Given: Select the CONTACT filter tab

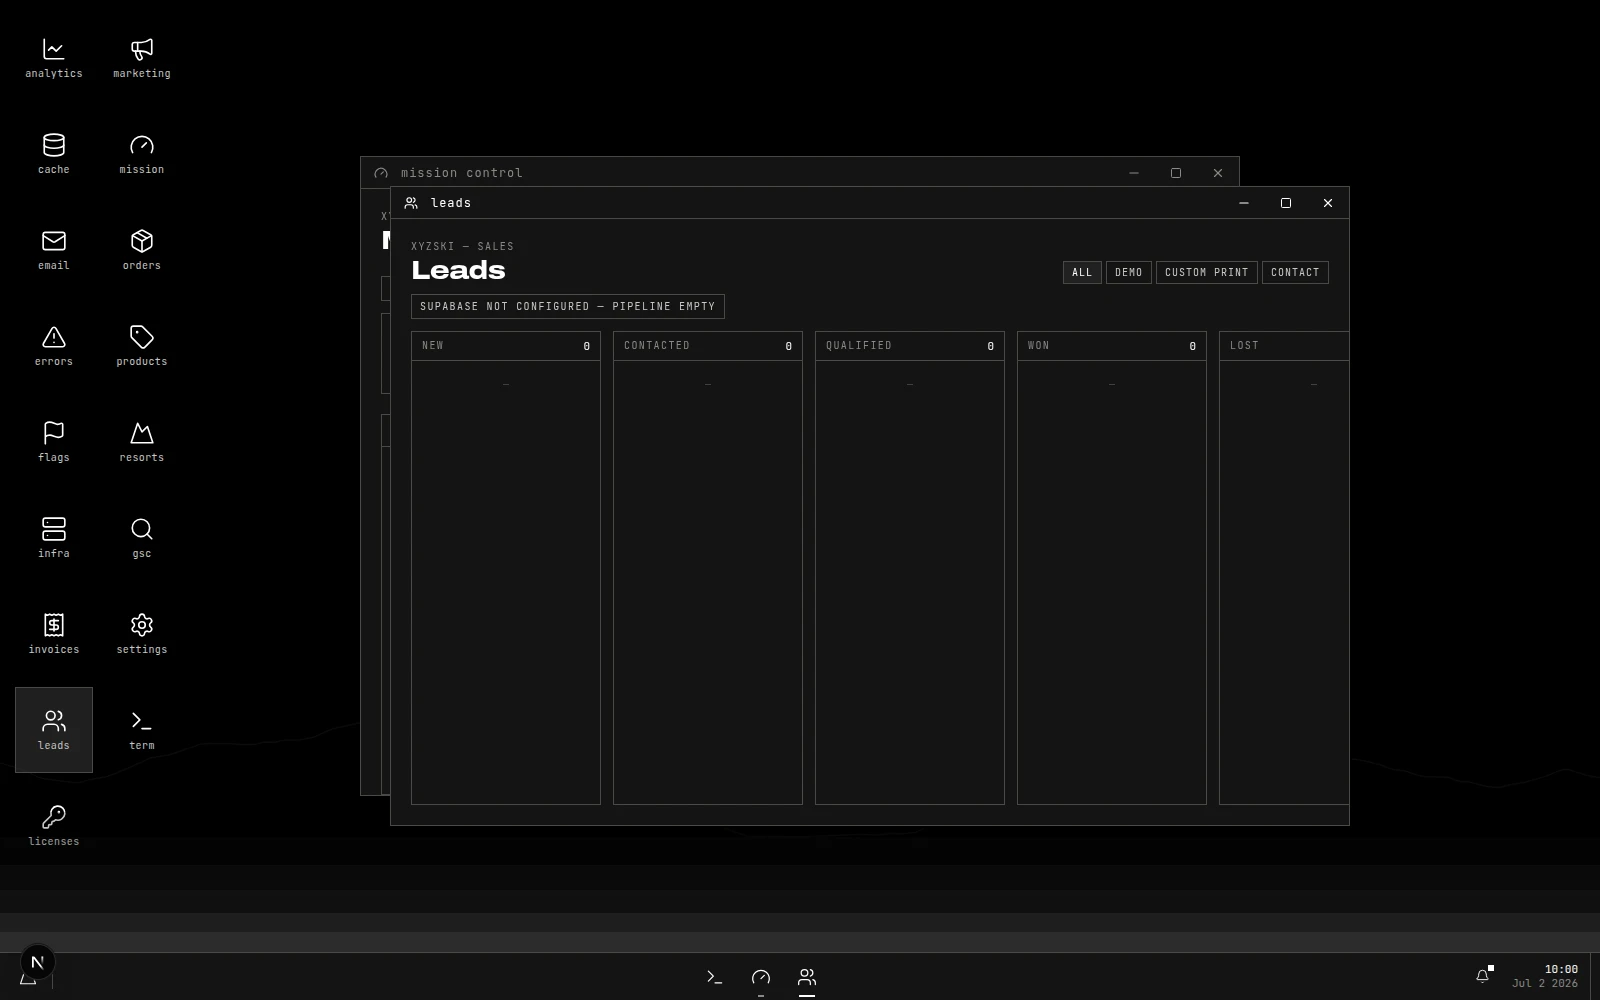Looking at the screenshot, I should coord(1295,272).
